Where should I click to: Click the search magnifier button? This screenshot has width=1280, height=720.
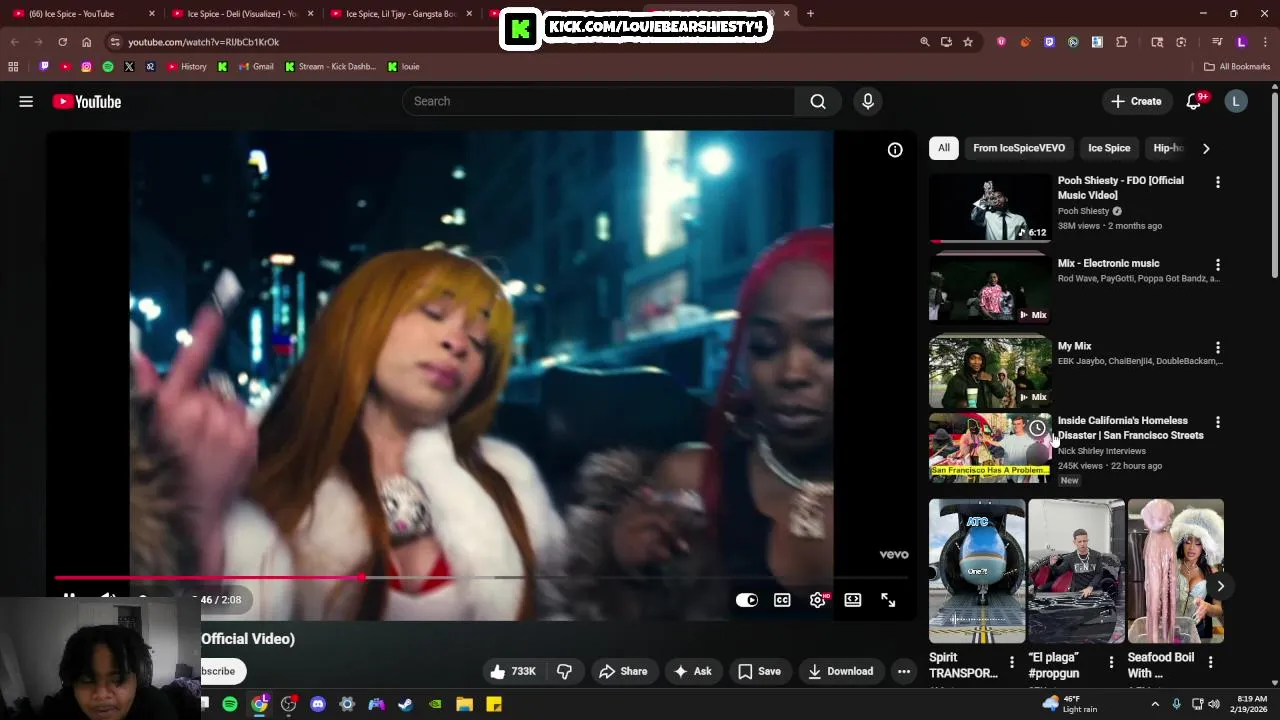(818, 101)
